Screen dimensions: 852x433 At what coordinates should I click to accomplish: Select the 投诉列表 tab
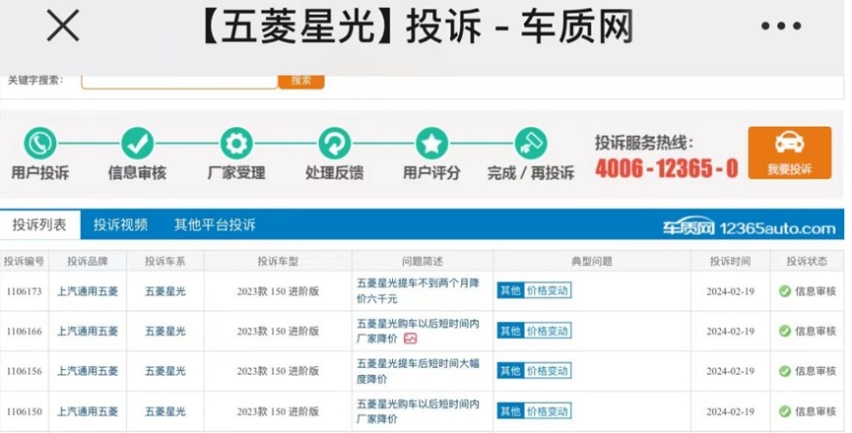click(40, 224)
